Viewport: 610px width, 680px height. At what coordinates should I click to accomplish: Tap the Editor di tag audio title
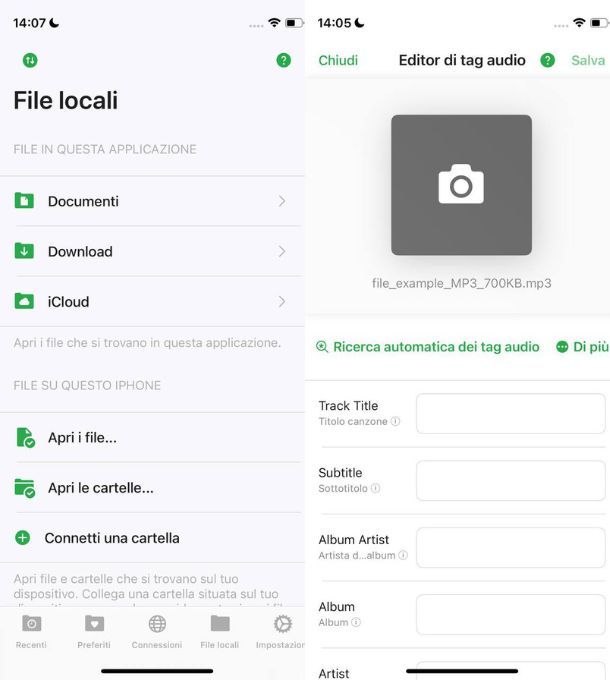pyautogui.click(x=462, y=60)
